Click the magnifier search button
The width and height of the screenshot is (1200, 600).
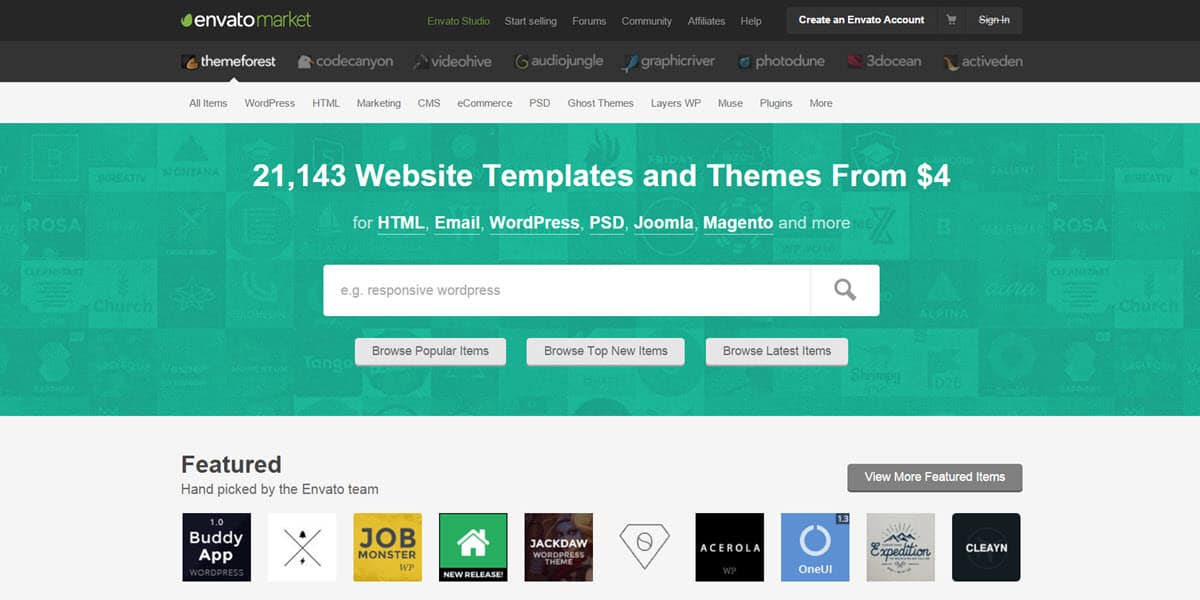point(845,290)
